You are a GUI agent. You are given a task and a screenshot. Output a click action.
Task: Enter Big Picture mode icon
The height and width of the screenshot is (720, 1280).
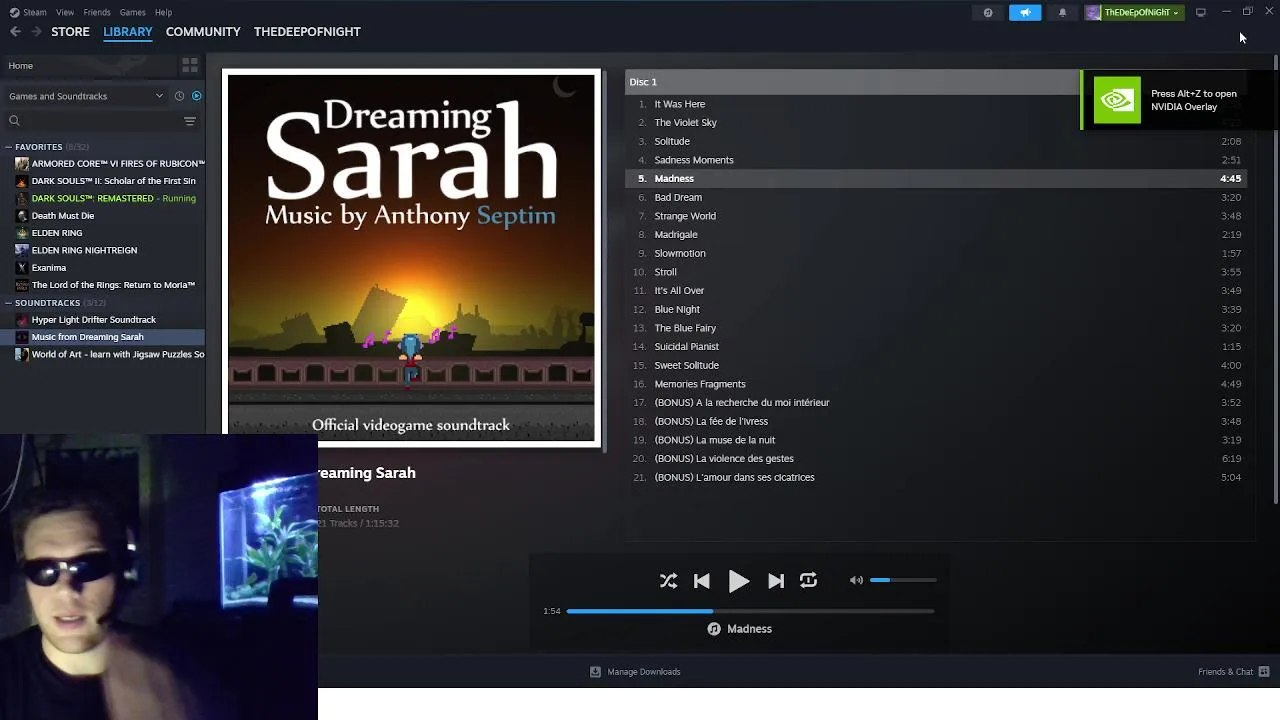(x=1200, y=13)
